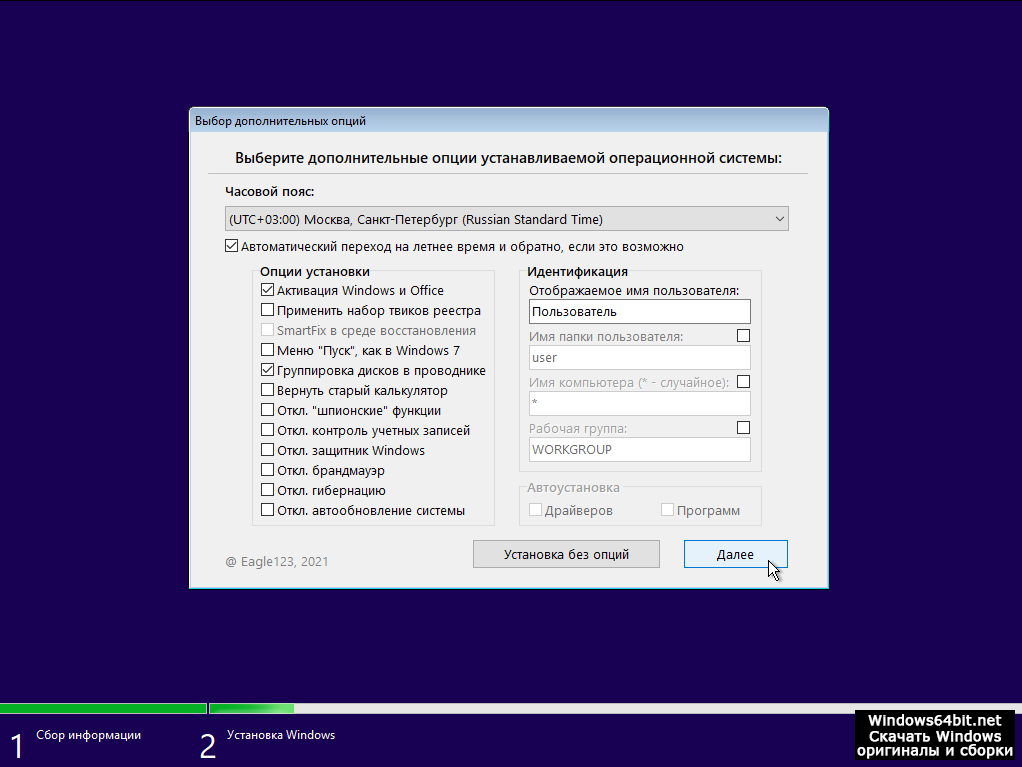Enable Применить набор твиков реестра checkbox
1022x767 pixels.
tap(267, 310)
